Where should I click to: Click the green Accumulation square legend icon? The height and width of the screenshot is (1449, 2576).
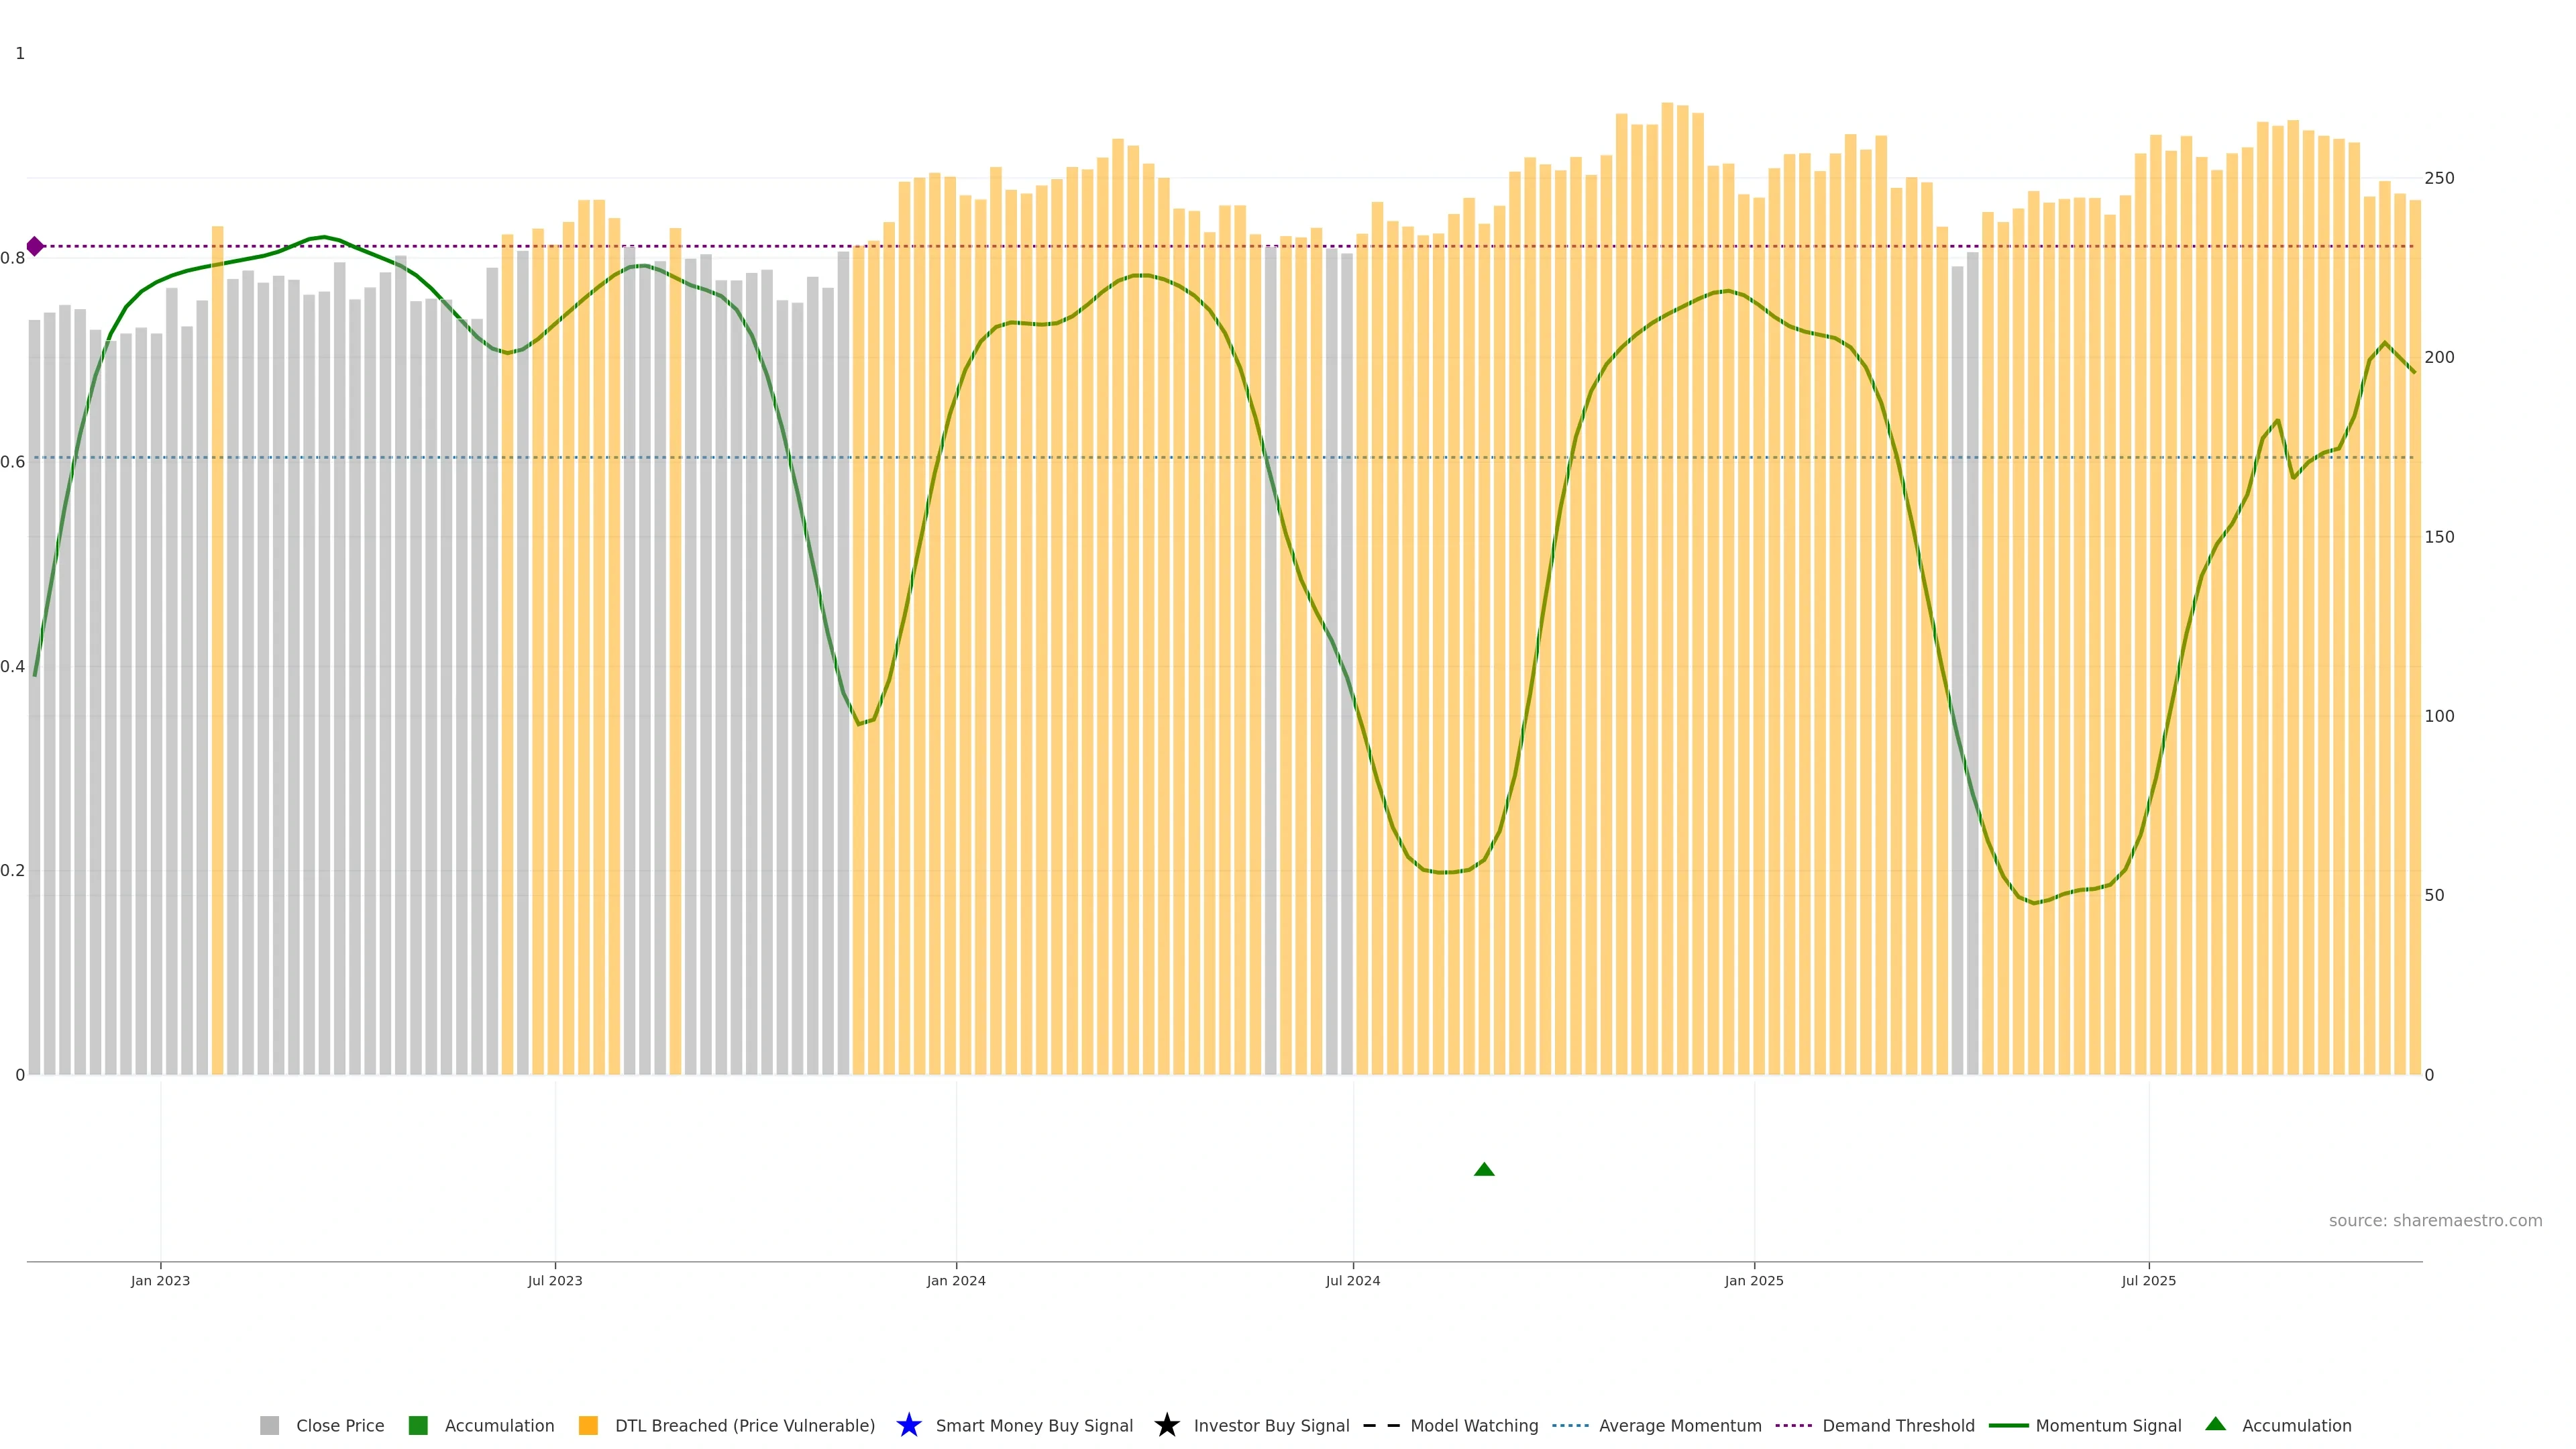[418, 1425]
